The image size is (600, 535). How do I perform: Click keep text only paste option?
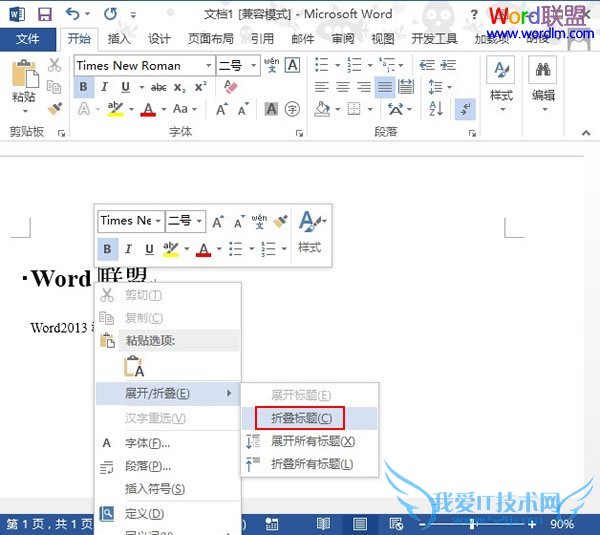click(x=134, y=366)
